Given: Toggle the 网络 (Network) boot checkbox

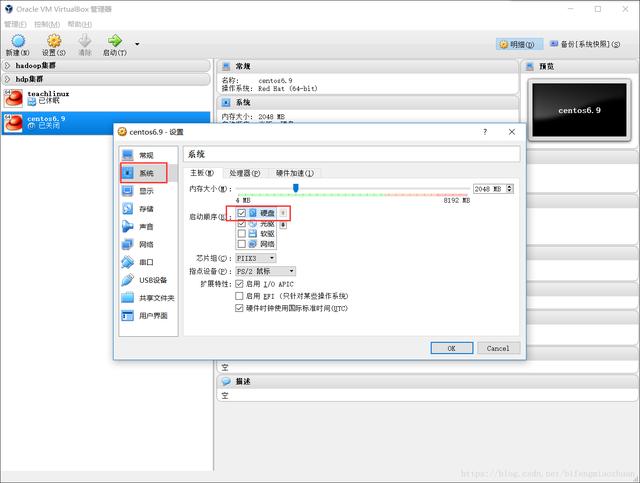Looking at the screenshot, I should click(x=241, y=244).
